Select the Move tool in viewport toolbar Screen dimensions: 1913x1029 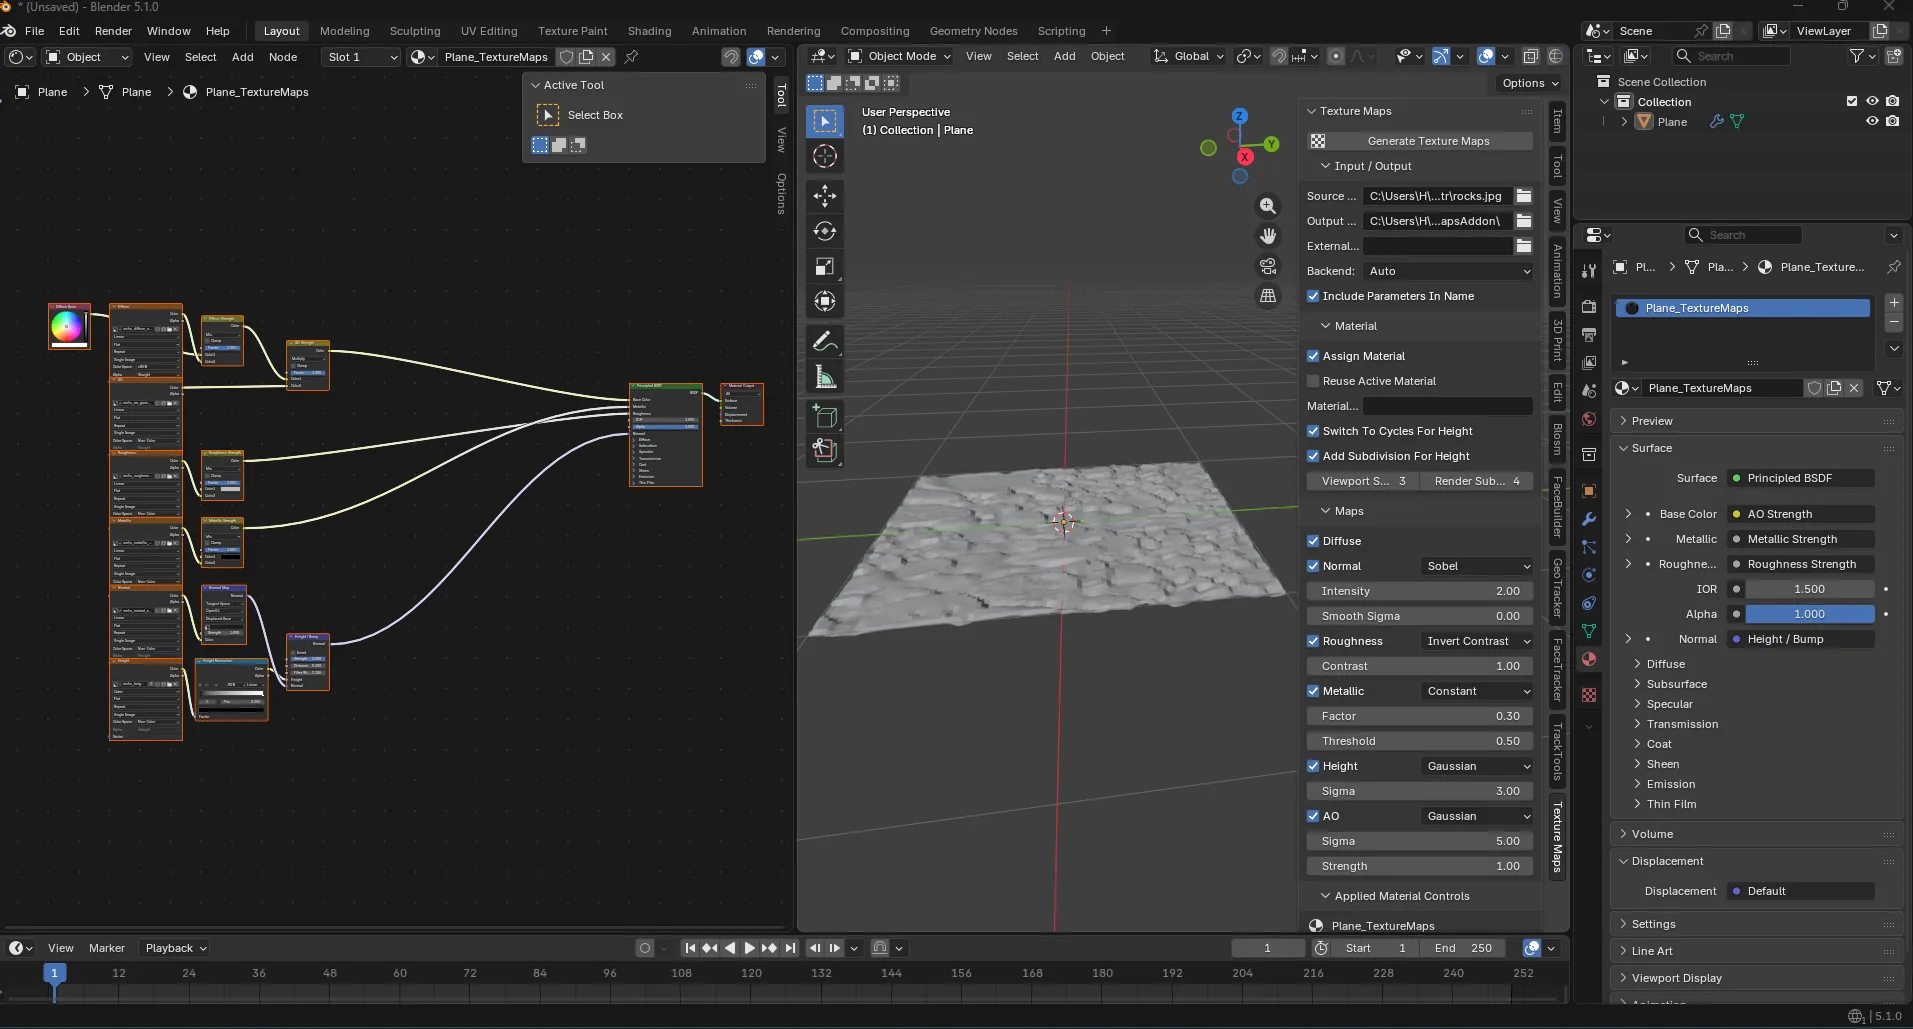825,196
